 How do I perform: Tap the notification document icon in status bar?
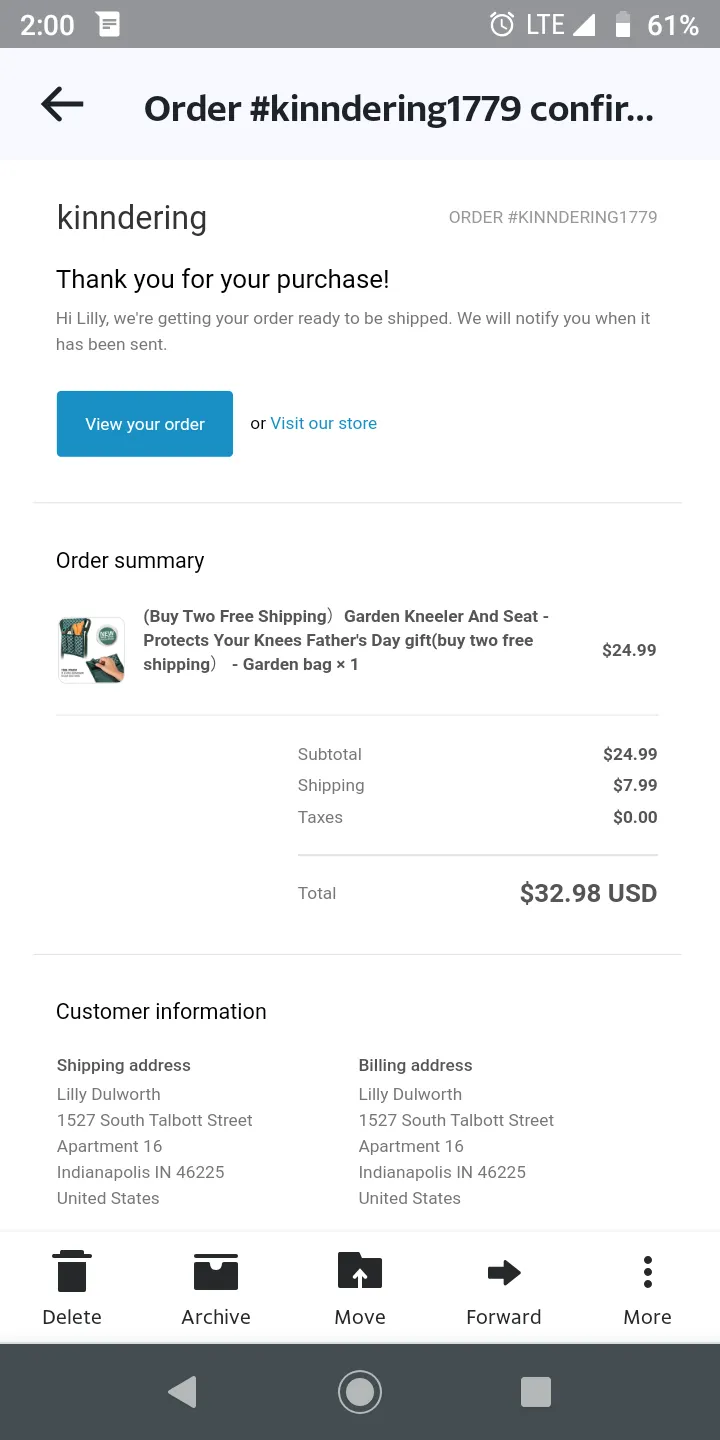click(x=108, y=24)
